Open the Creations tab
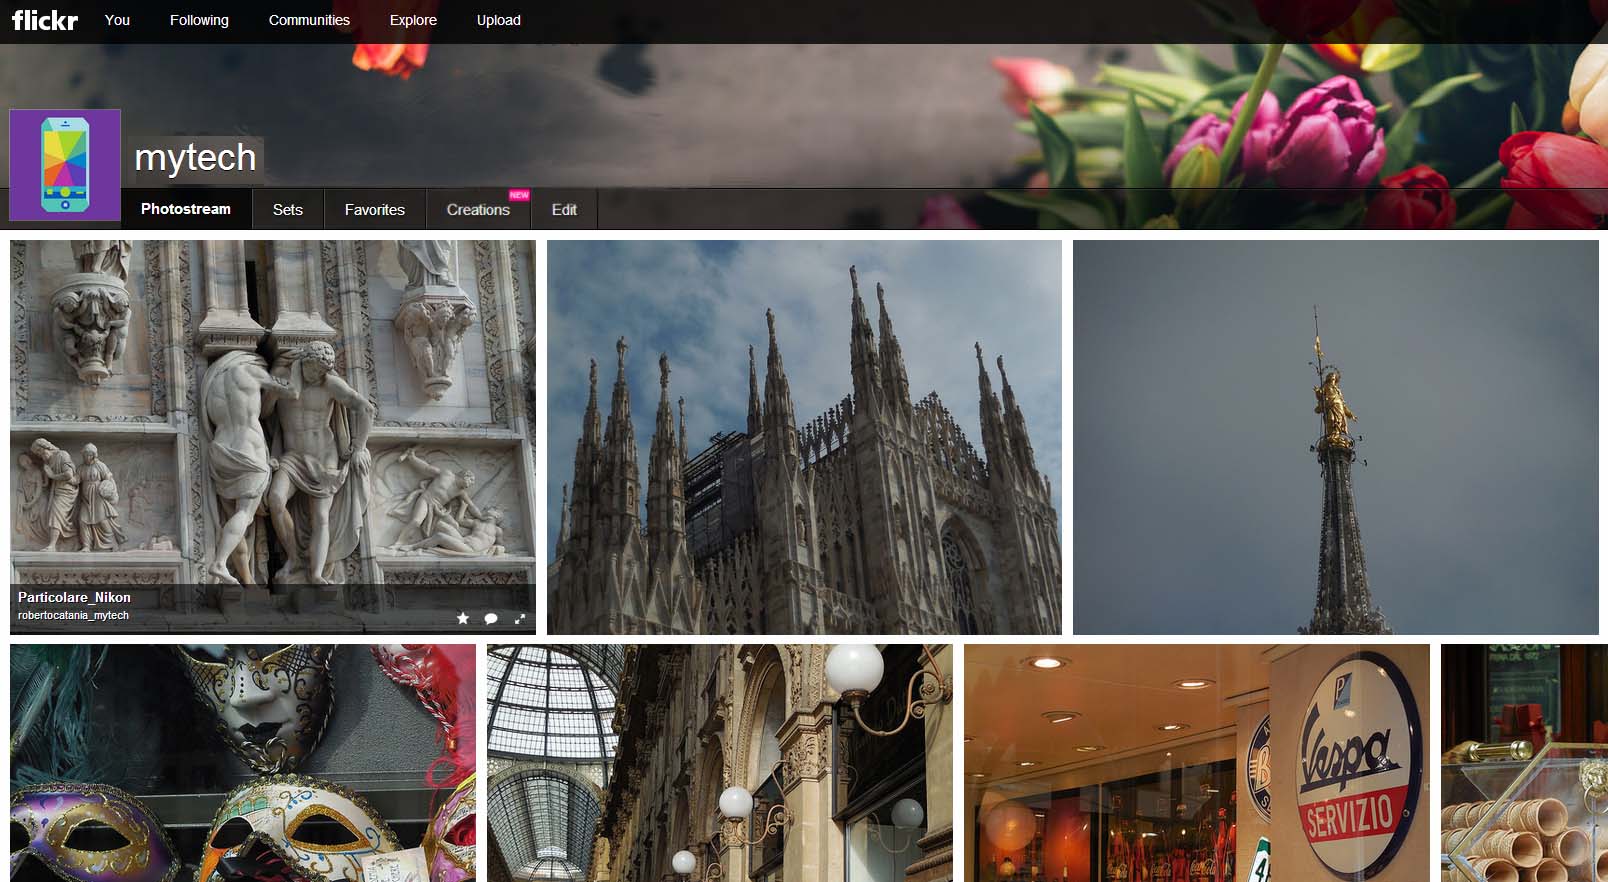Viewport: 1608px width, 882px height. [x=478, y=210]
